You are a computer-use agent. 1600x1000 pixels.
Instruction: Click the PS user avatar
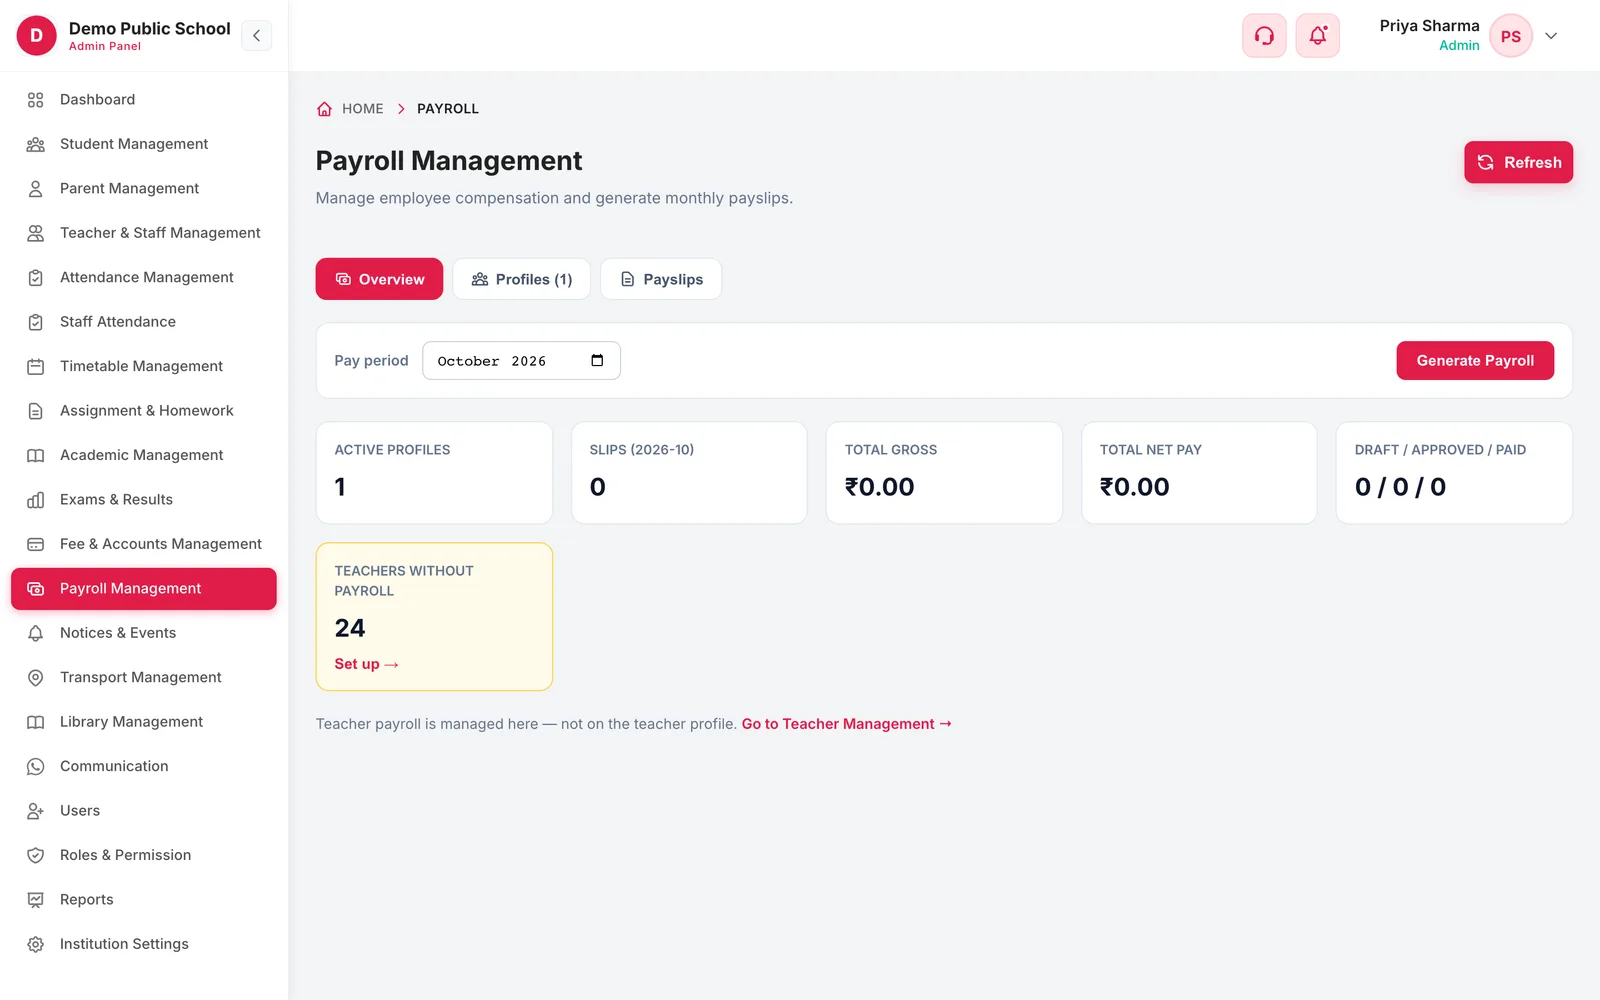coord(1511,36)
